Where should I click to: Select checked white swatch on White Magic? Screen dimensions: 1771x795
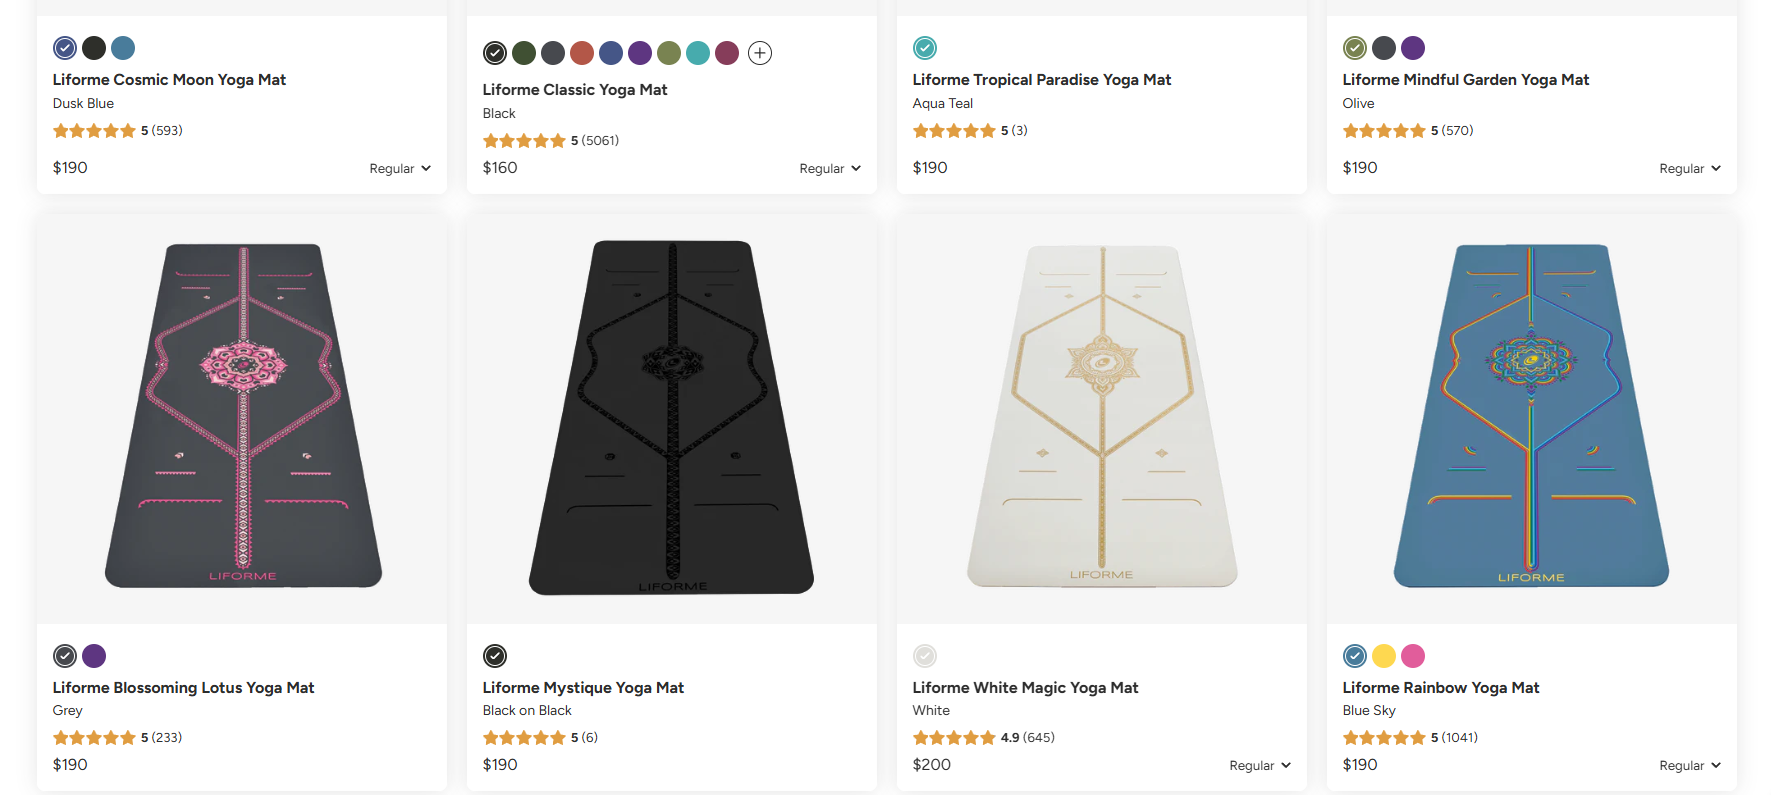(925, 656)
